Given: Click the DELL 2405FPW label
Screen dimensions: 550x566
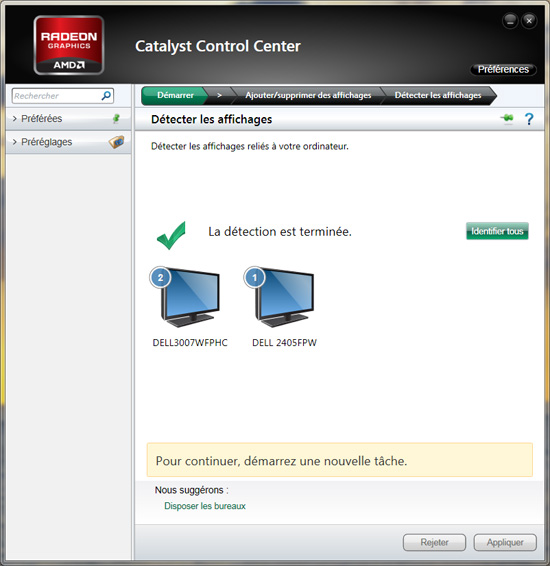Looking at the screenshot, I should point(284,343).
